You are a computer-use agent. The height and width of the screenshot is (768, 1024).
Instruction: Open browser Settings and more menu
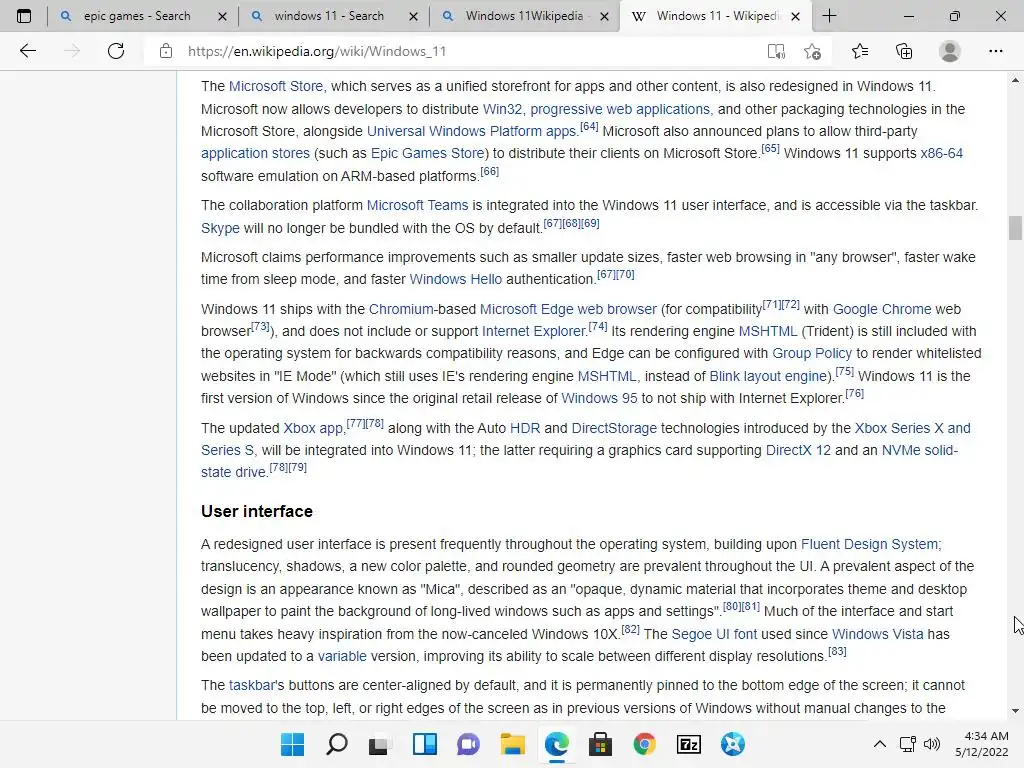pyautogui.click(x=995, y=51)
